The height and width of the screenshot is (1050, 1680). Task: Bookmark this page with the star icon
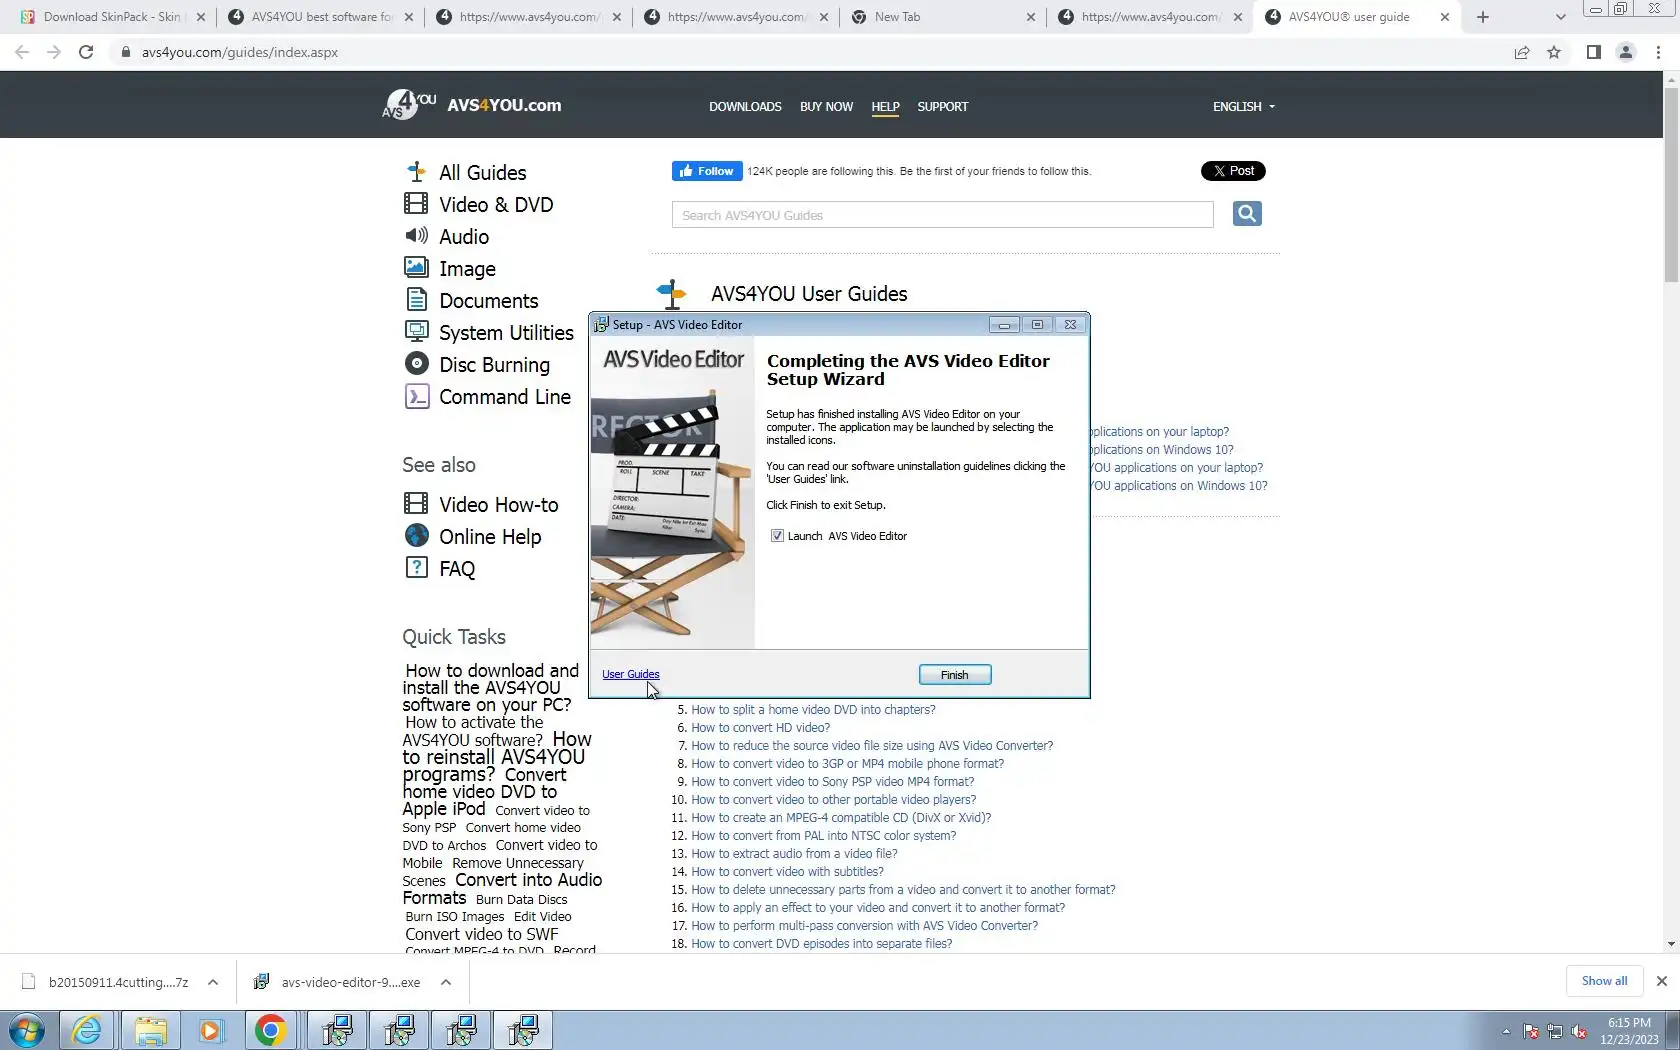(1554, 52)
